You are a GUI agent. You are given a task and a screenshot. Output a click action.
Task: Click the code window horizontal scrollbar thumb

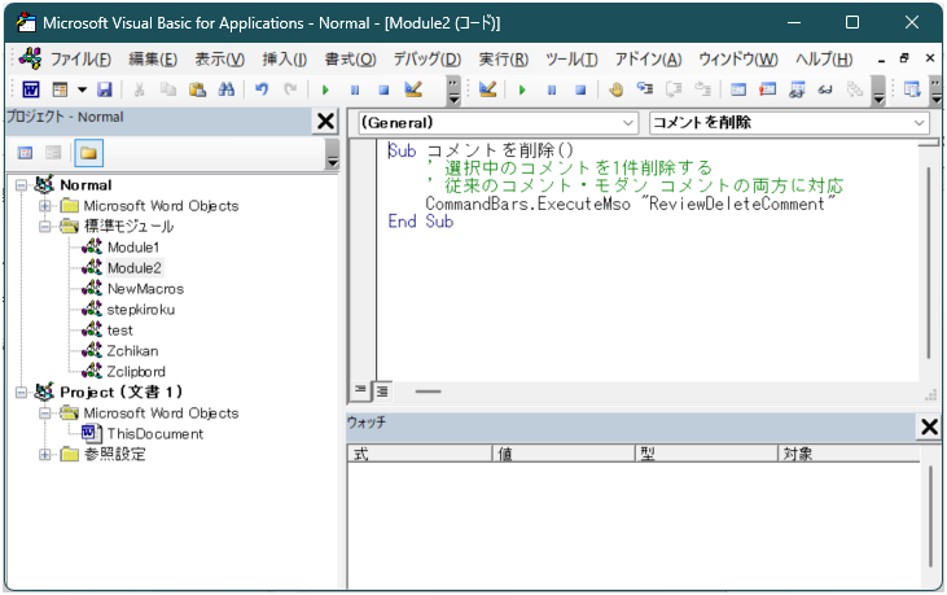click(428, 391)
